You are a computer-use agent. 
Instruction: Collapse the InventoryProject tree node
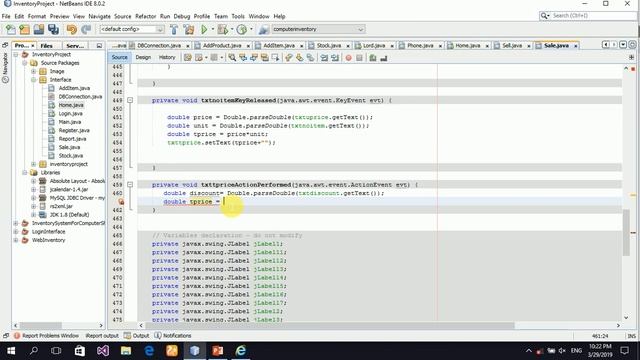pos(16,54)
